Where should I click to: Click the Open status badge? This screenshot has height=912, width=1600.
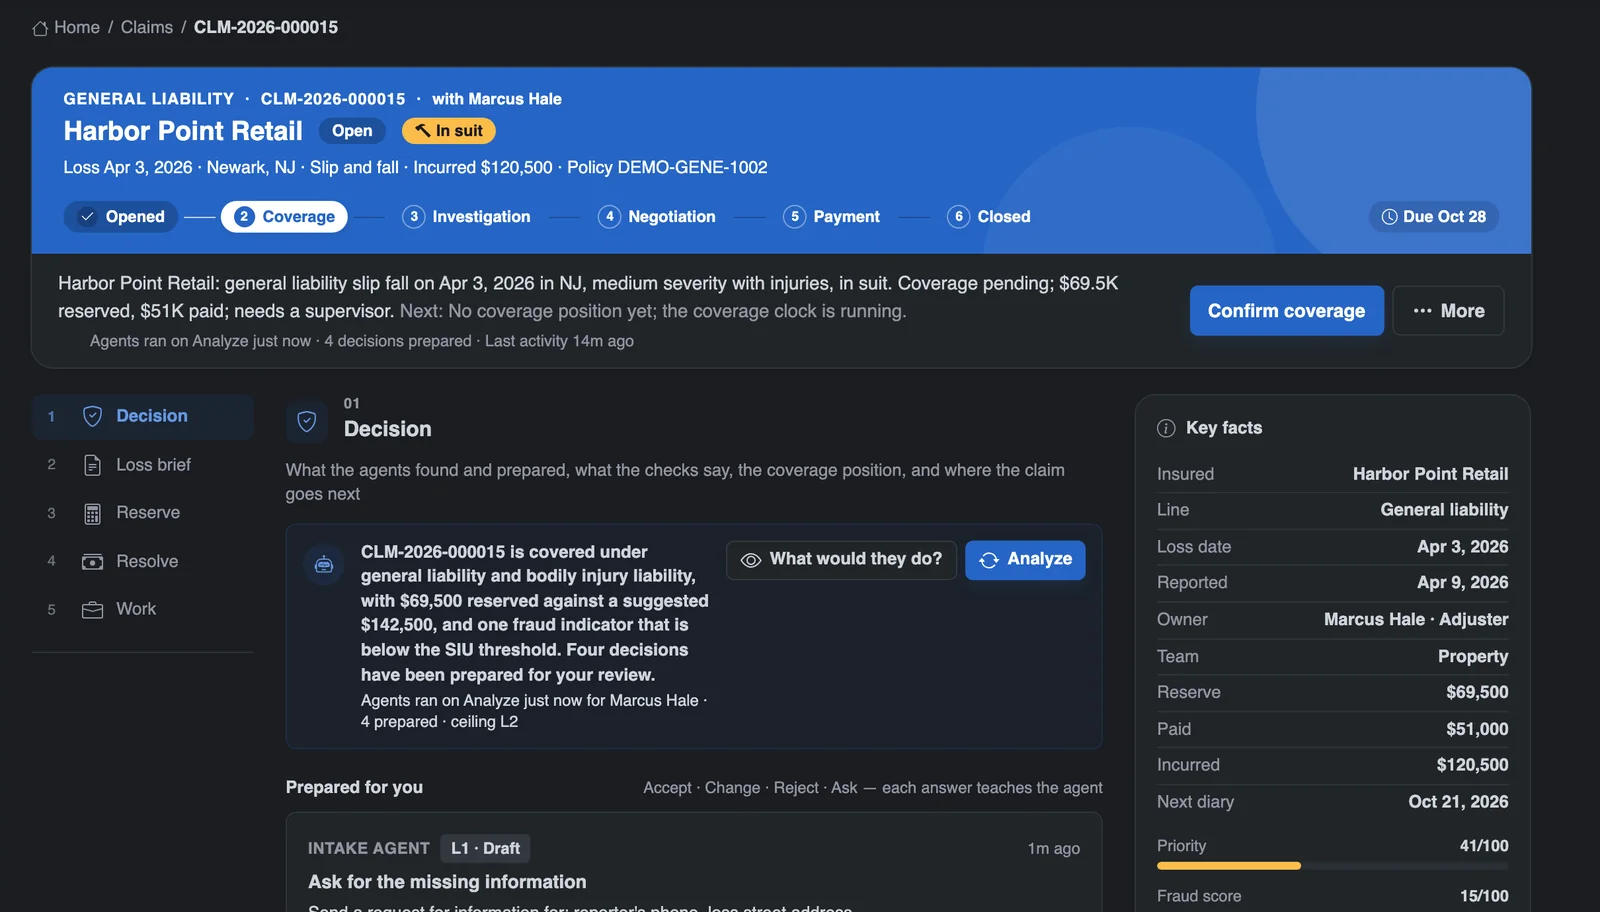pyautogui.click(x=352, y=131)
